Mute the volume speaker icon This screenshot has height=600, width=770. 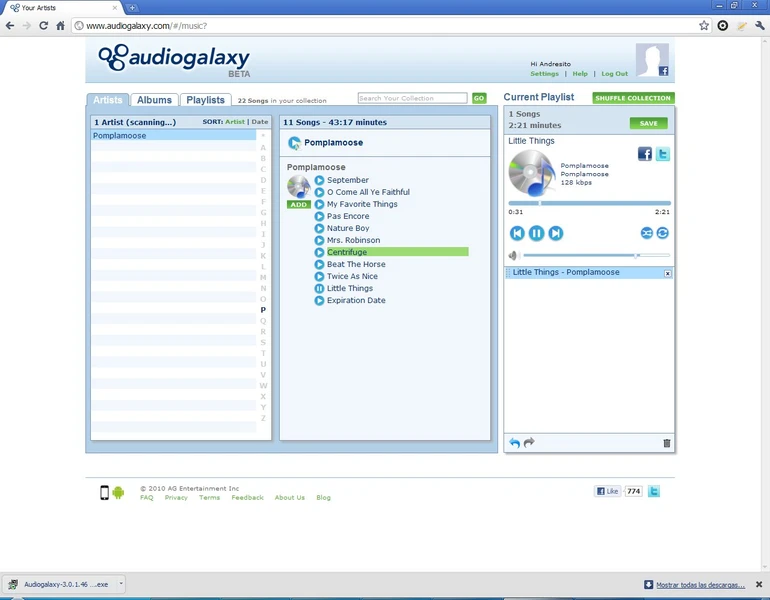(513, 255)
